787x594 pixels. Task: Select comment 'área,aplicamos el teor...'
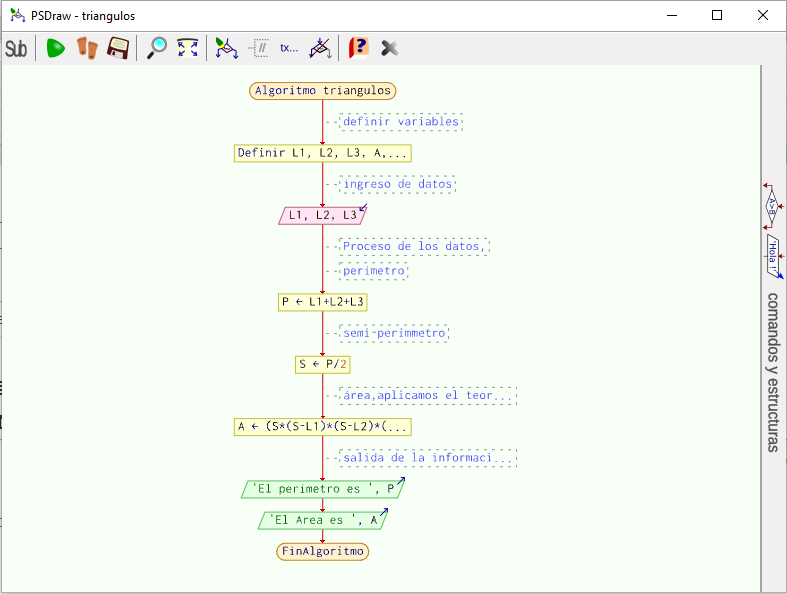[428, 396]
